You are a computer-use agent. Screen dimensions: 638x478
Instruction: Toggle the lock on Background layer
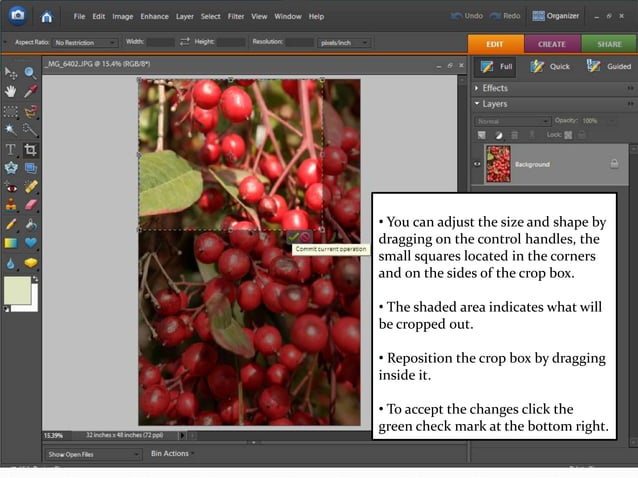[614, 164]
